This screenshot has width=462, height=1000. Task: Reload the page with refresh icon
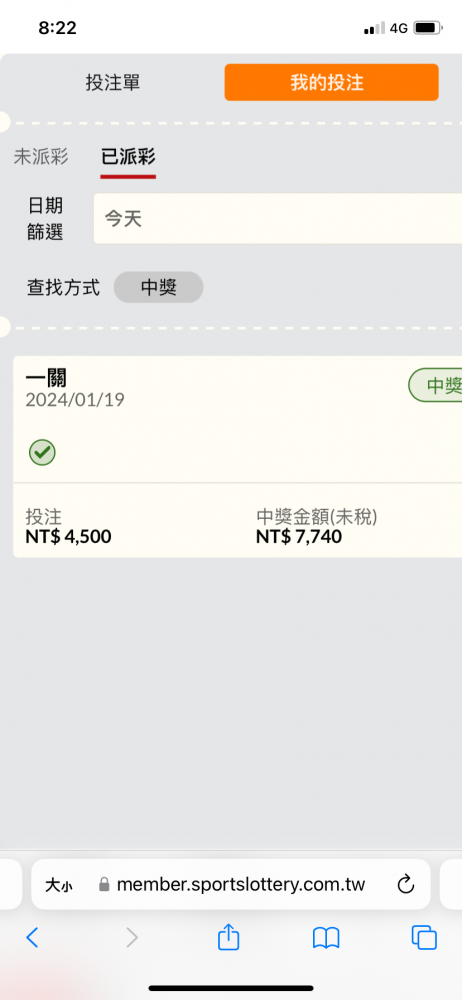point(406,885)
